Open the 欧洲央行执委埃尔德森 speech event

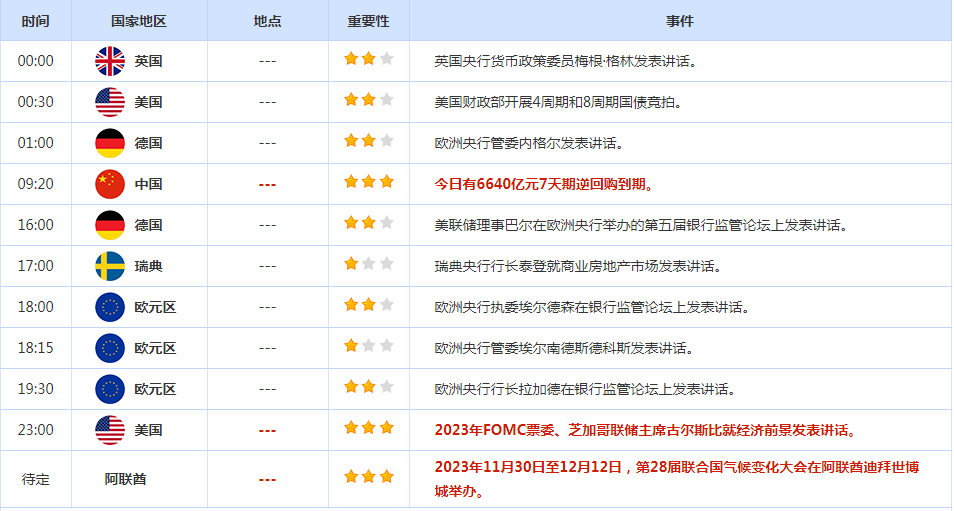click(592, 307)
